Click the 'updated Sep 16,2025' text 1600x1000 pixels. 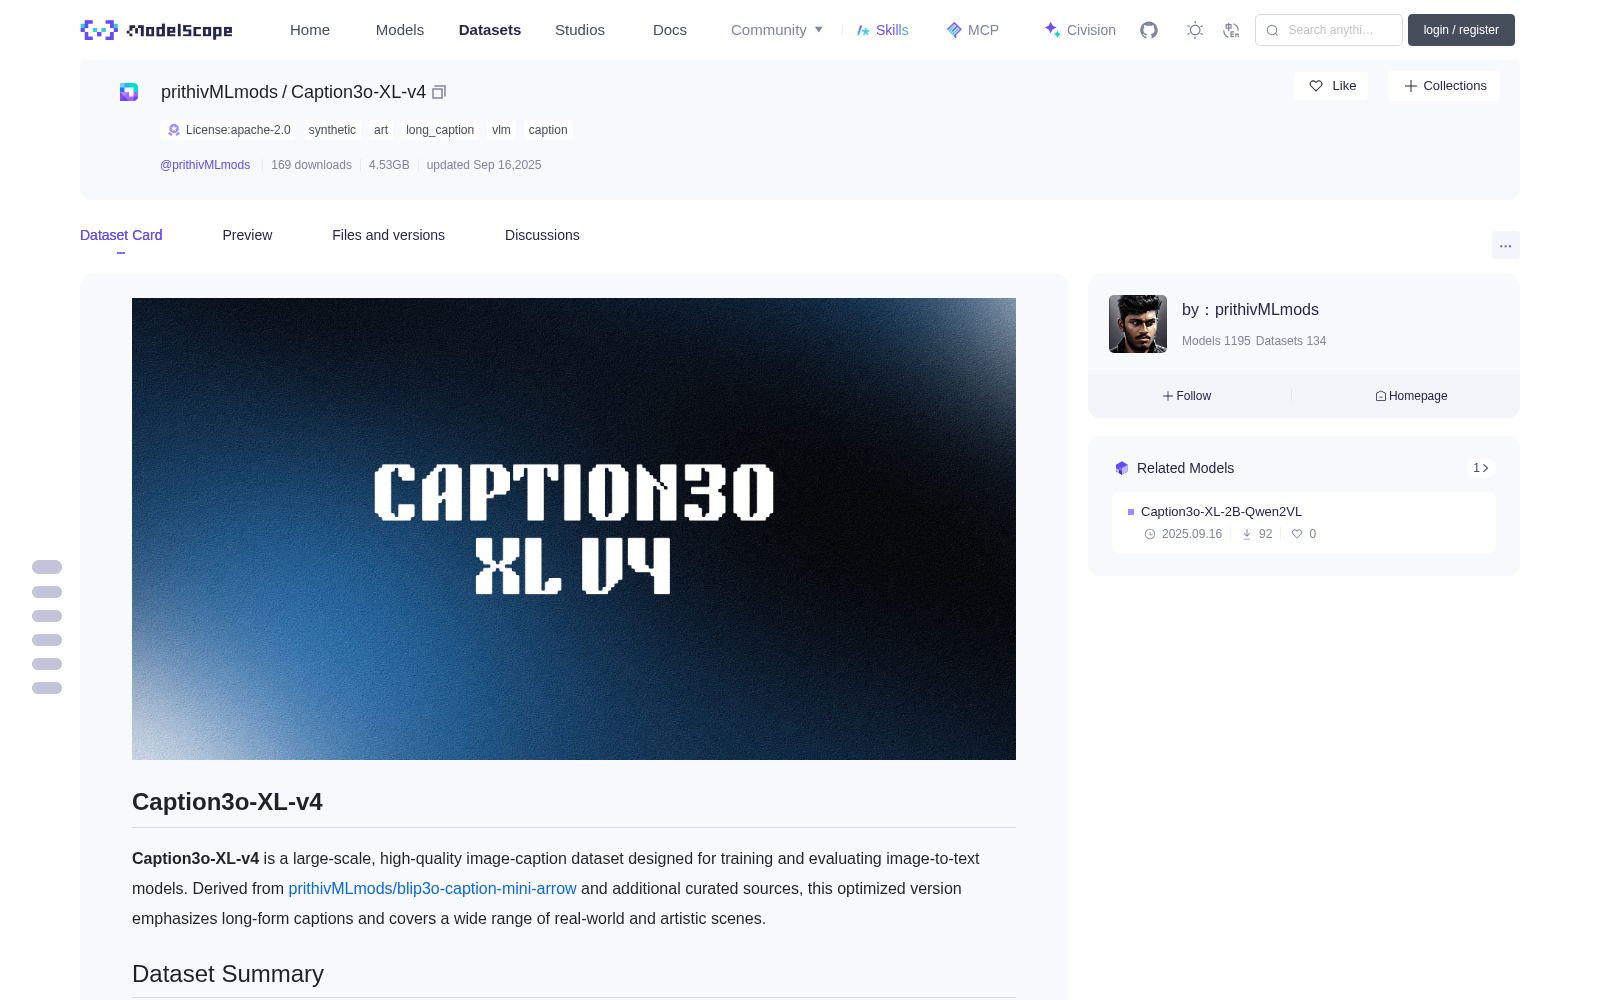[x=484, y=165]
